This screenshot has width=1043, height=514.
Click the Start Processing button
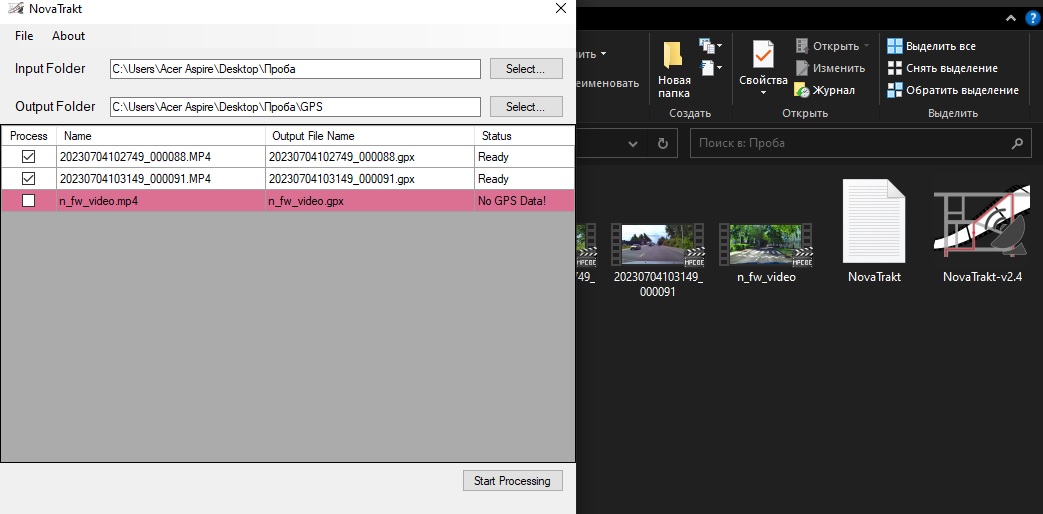tap(512, 481)
